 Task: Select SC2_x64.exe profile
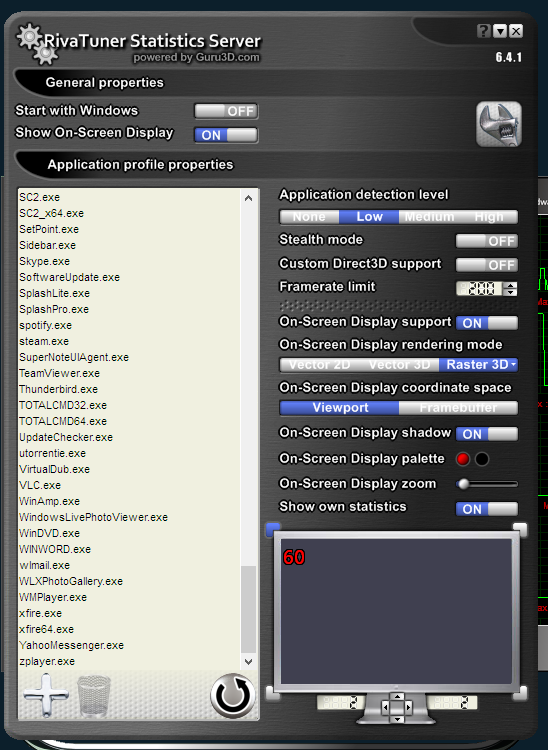[x=51, y=213]
